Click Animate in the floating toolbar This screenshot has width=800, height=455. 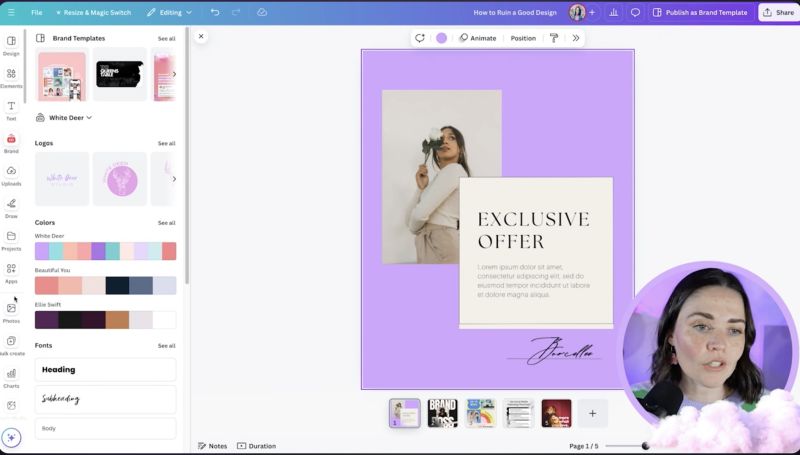tap(478, 38)
